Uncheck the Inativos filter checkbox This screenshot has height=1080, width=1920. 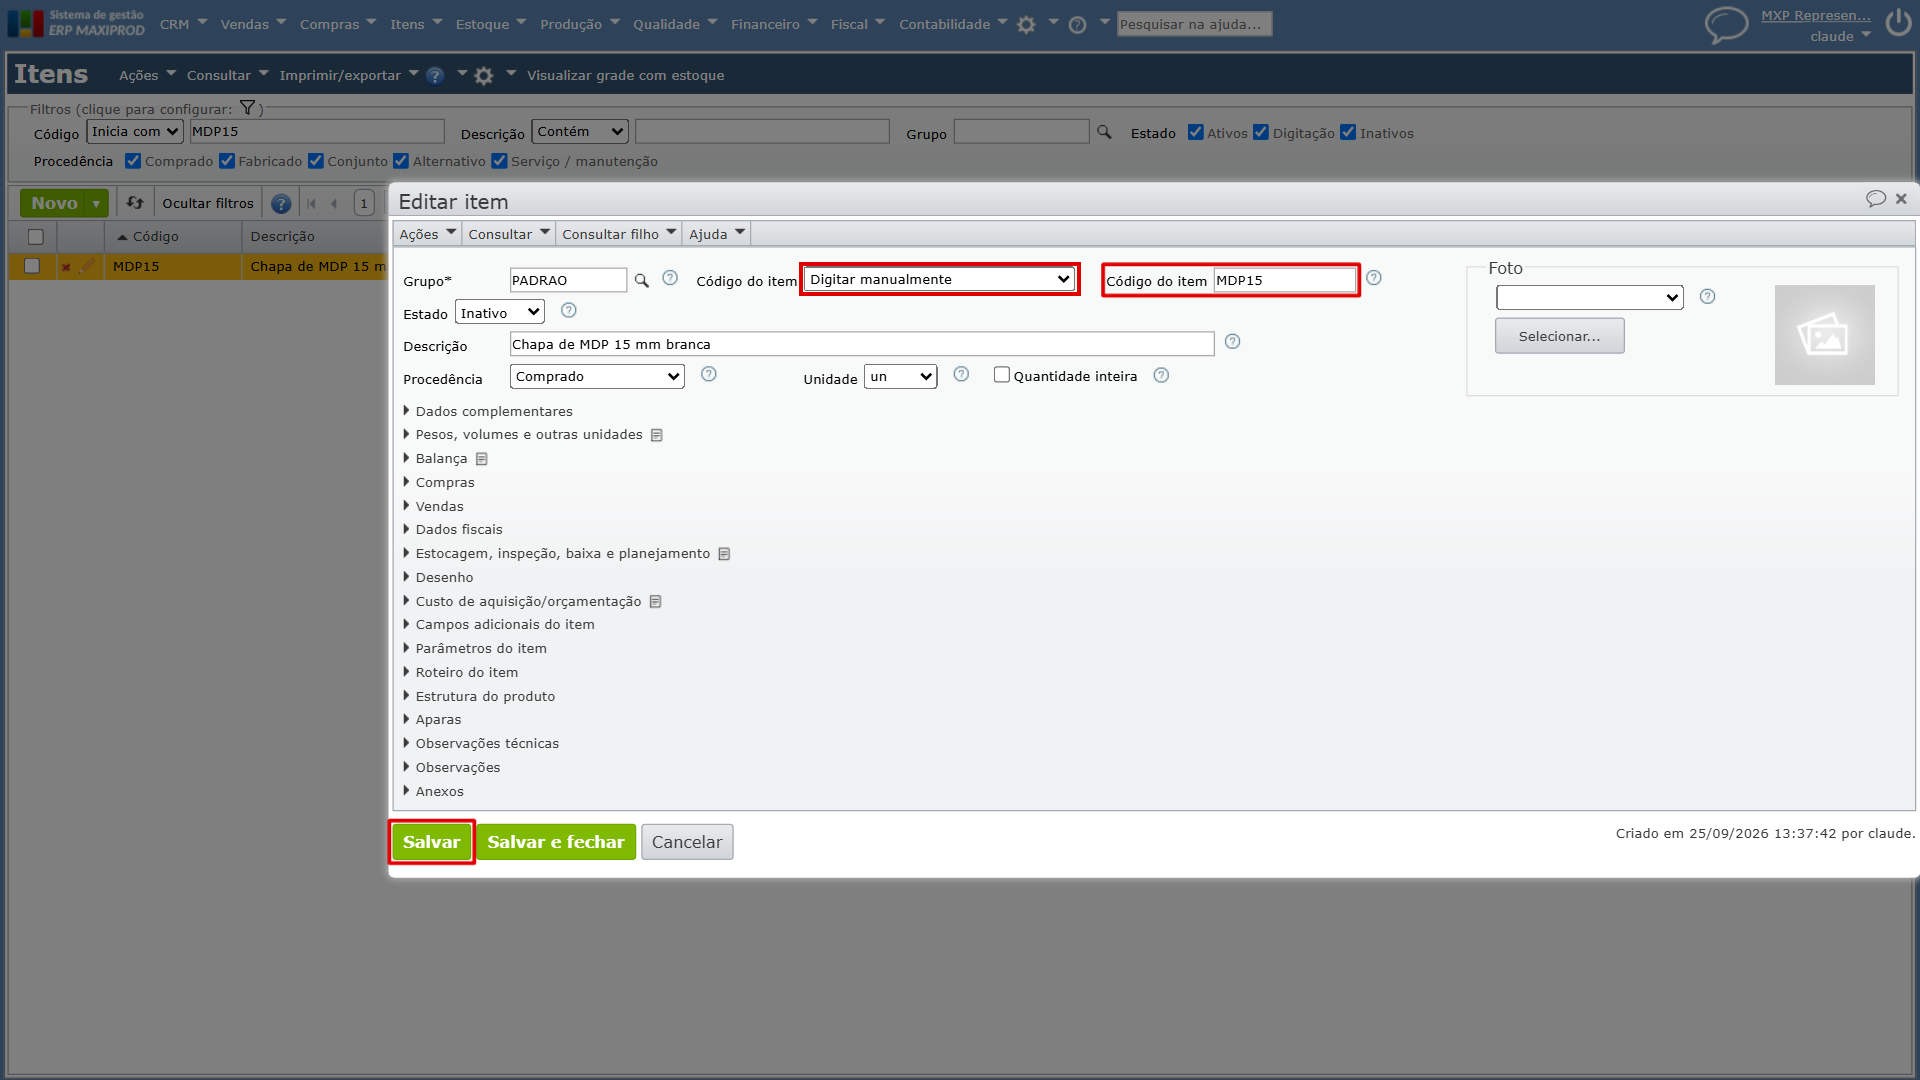tap(1348, 132)
